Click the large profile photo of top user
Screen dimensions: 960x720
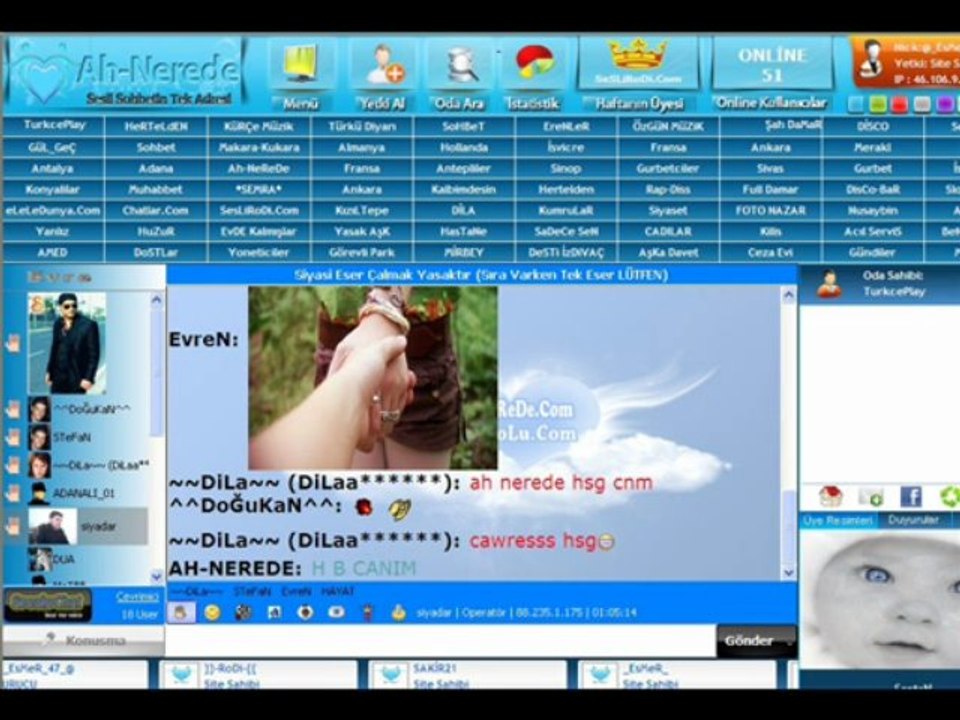coord(67,343)
